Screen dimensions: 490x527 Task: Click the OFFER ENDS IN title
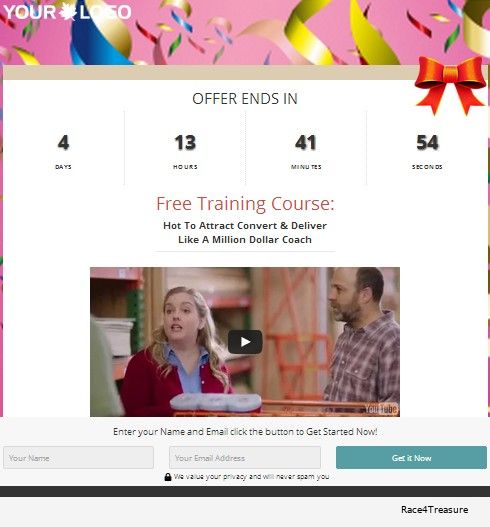pyautogui.click(x=245, y=99)
